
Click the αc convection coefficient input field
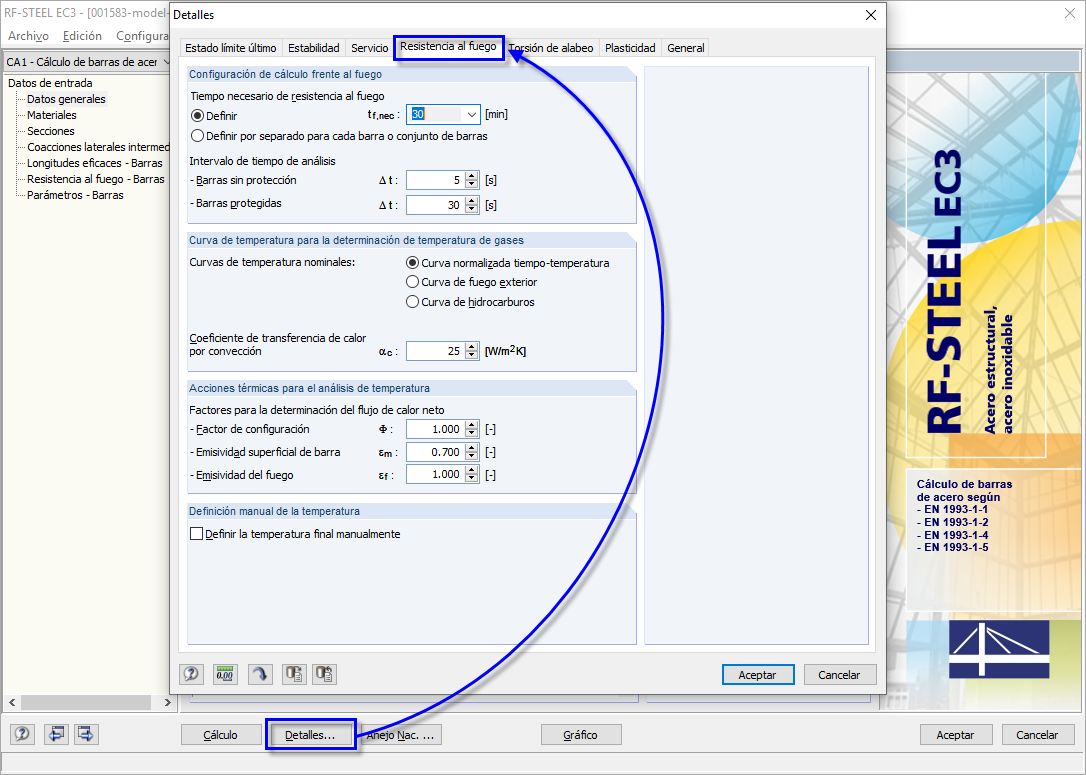click(x=436, y=351)
